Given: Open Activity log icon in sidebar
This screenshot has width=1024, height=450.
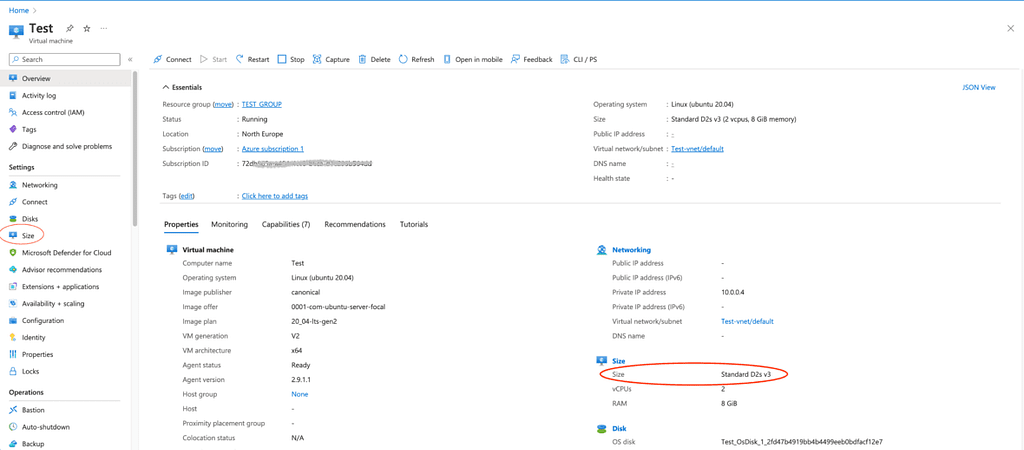Looking at the screenshot, I should [13, 95].
